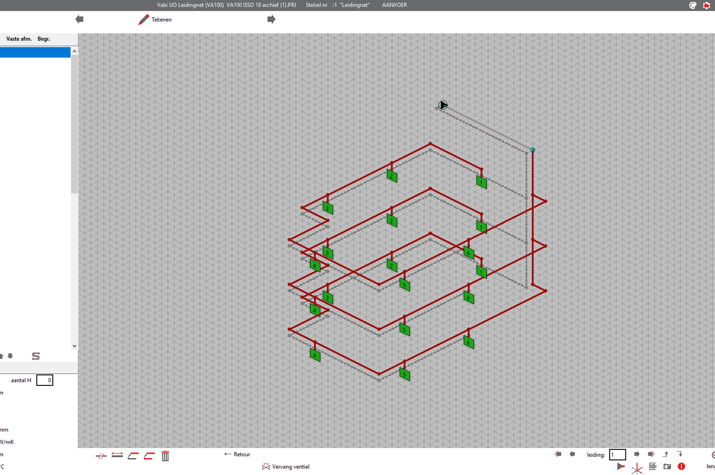Screen dimensions: 715x475
Task: Click the down-turn arrow icon near leiding
Action: 680,454
